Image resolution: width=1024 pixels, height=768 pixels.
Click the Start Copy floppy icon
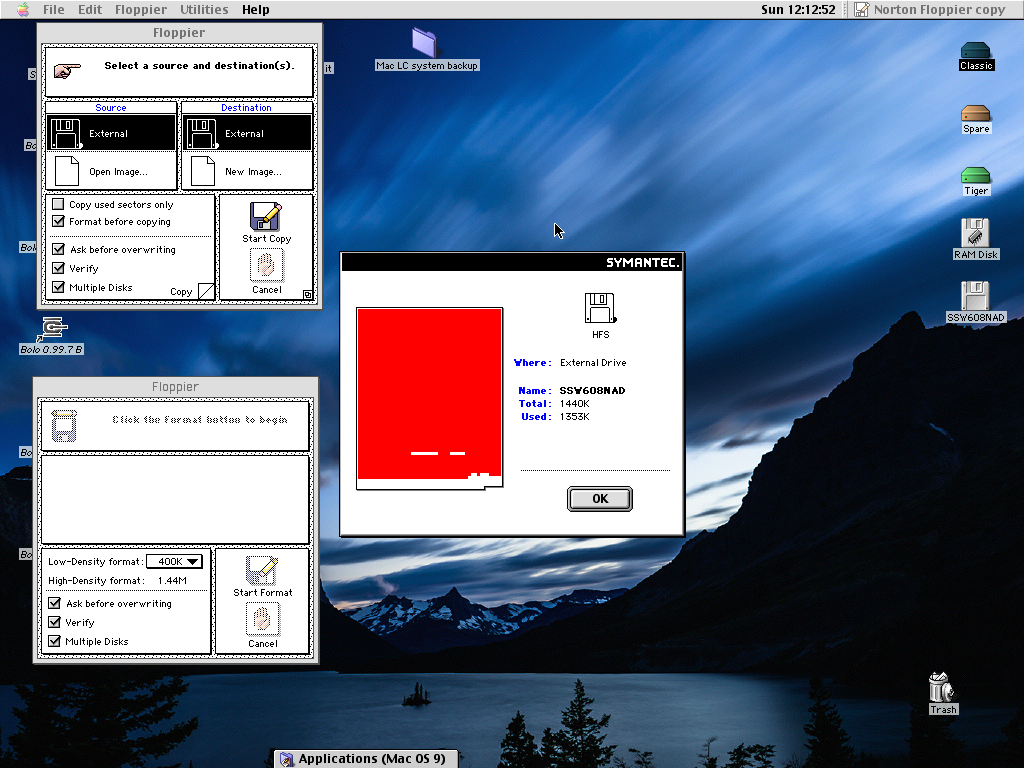[266, 217]
